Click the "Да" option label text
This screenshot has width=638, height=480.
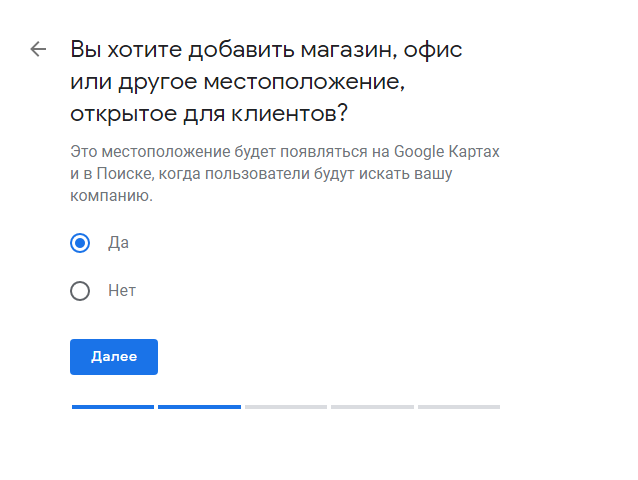(118, 243)
